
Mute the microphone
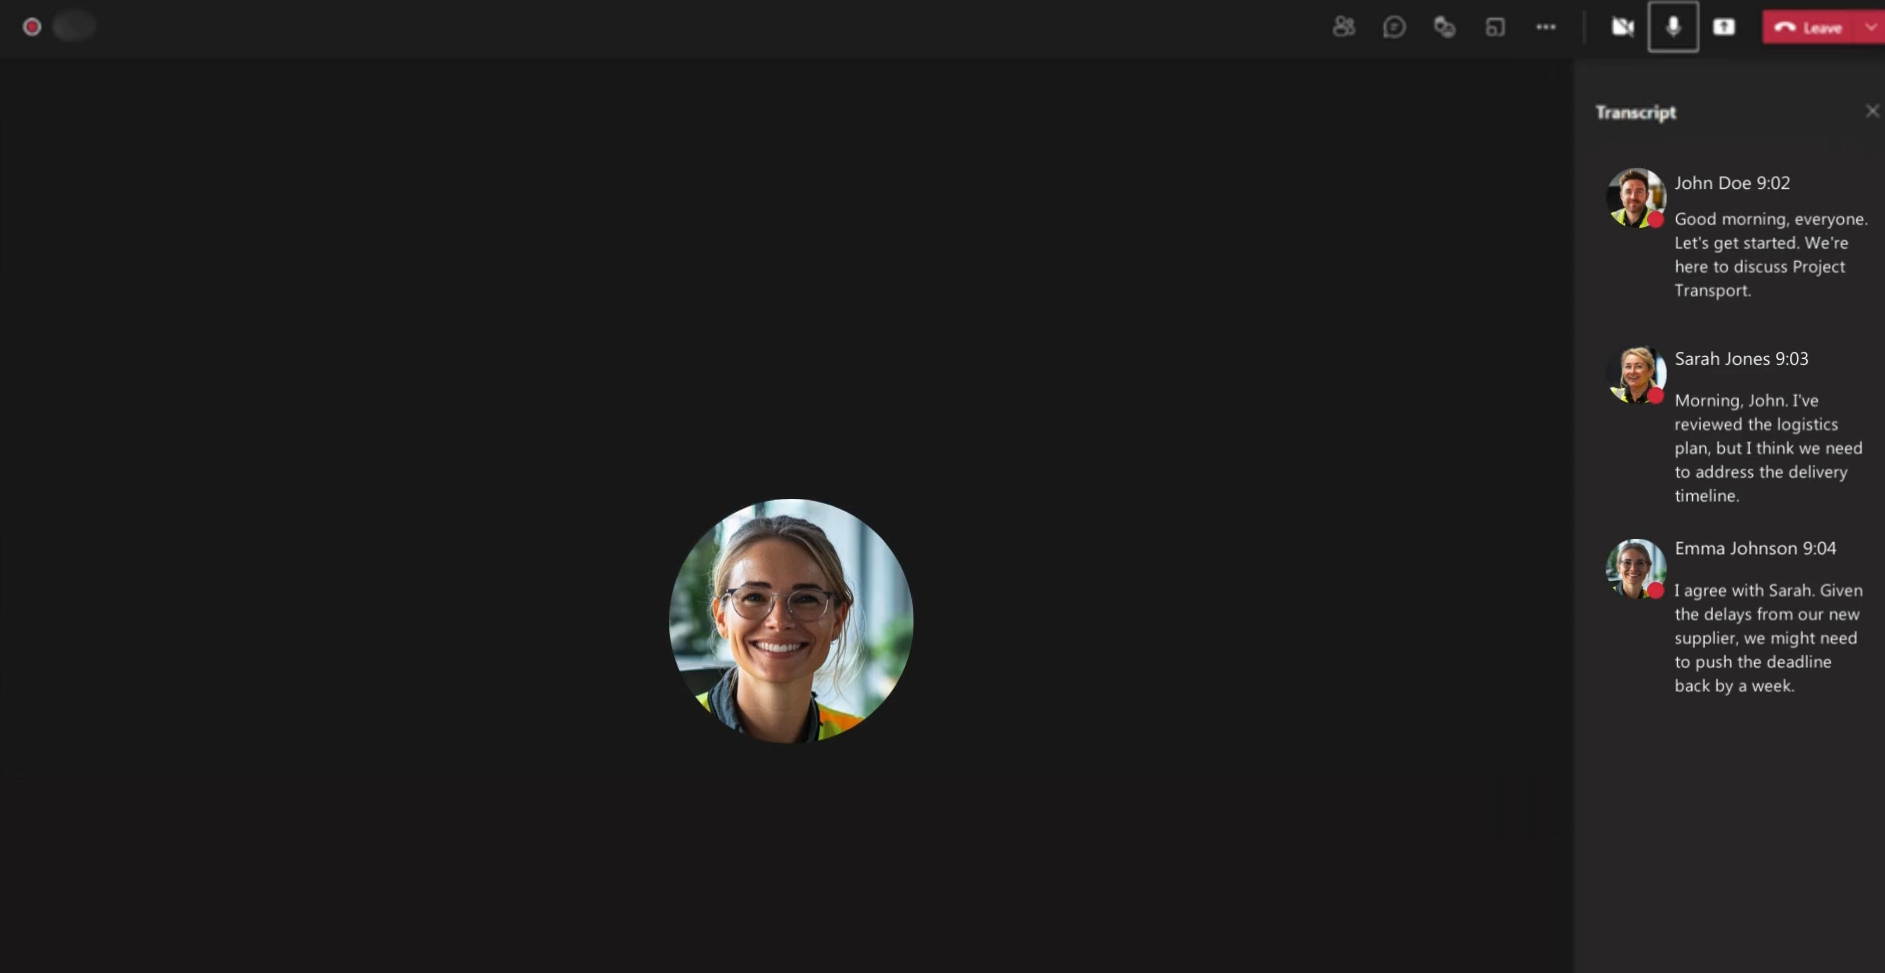click(1673, 27)
